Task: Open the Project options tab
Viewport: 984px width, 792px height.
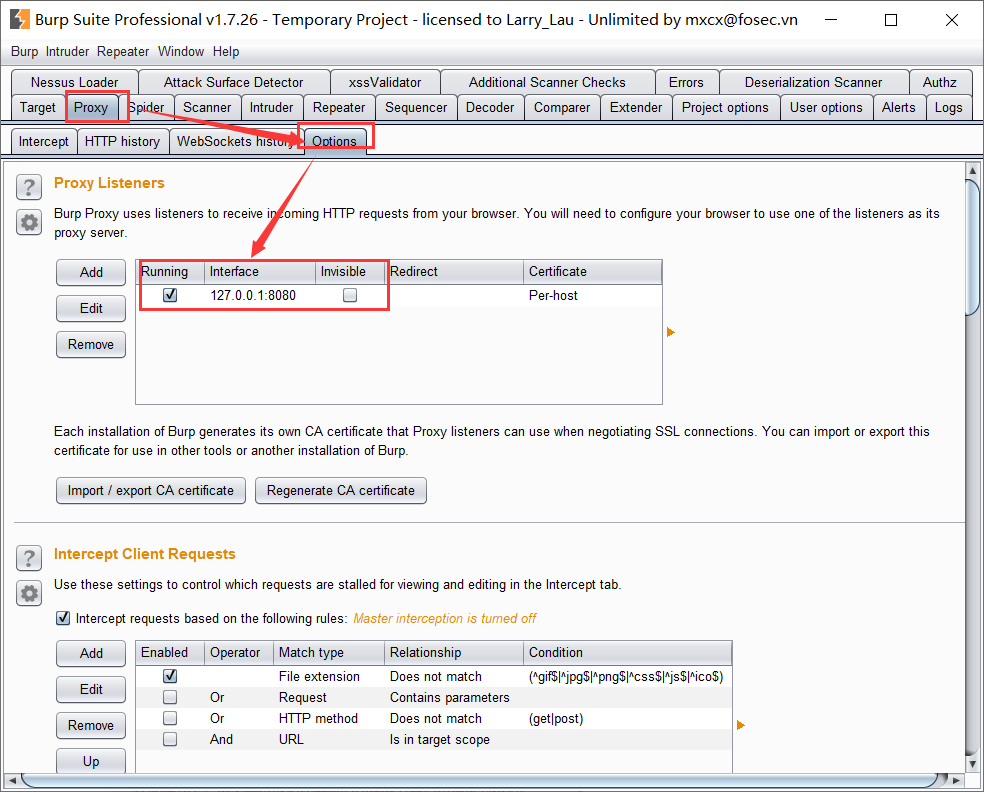Action: point(725,107)
